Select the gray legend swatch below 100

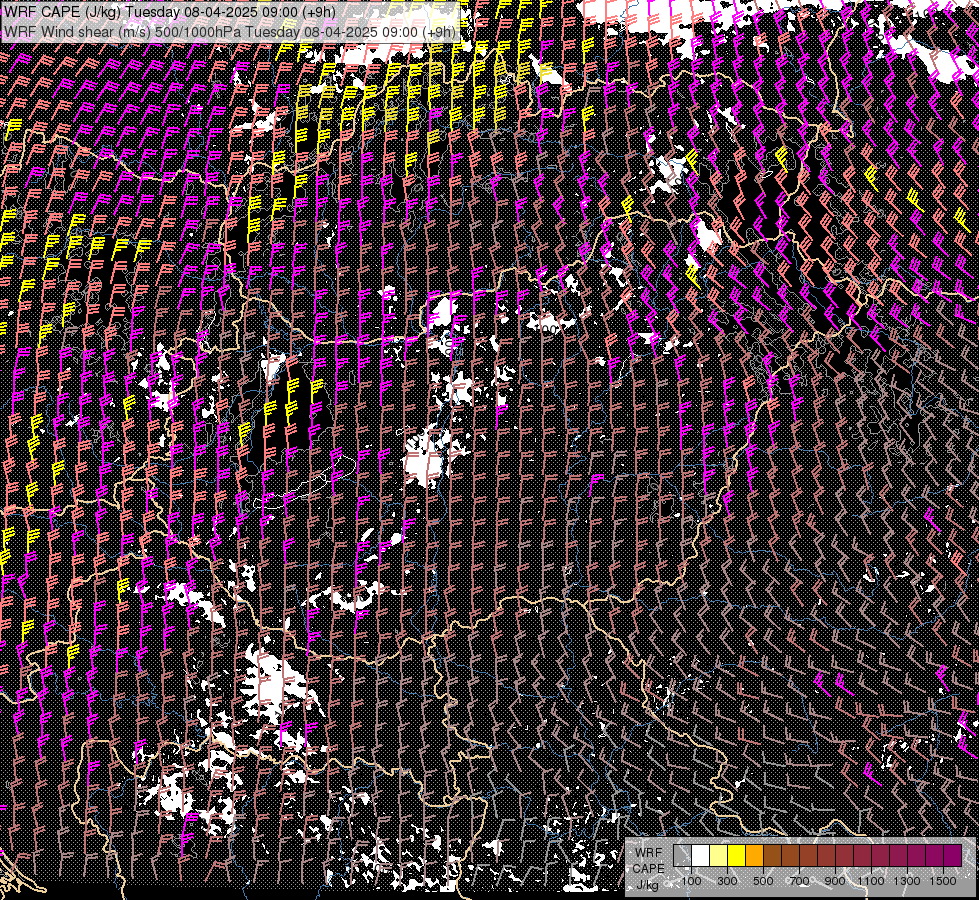682,856
